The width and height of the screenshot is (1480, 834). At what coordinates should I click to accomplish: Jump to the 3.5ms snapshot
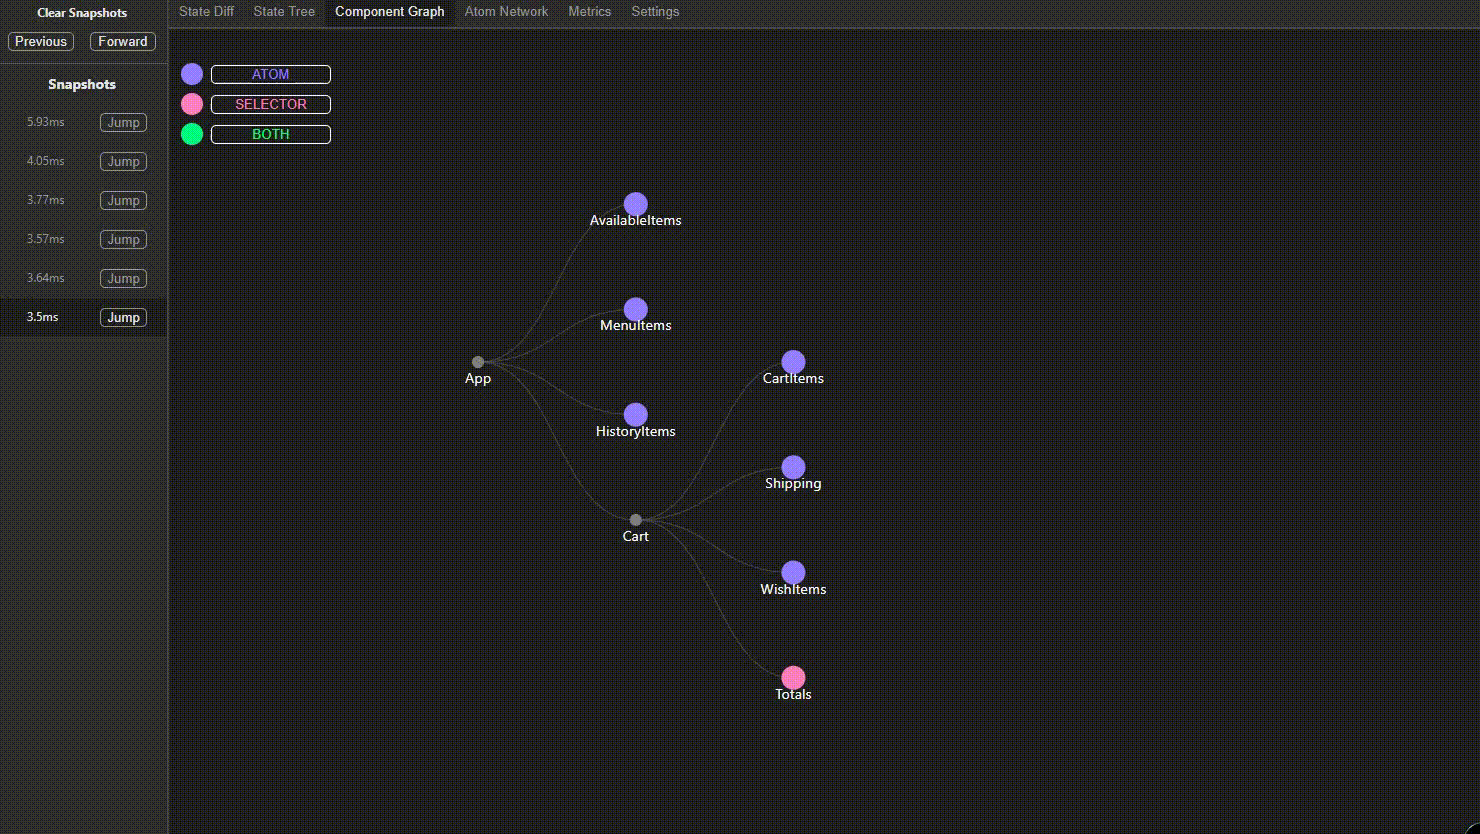[124, 317]
